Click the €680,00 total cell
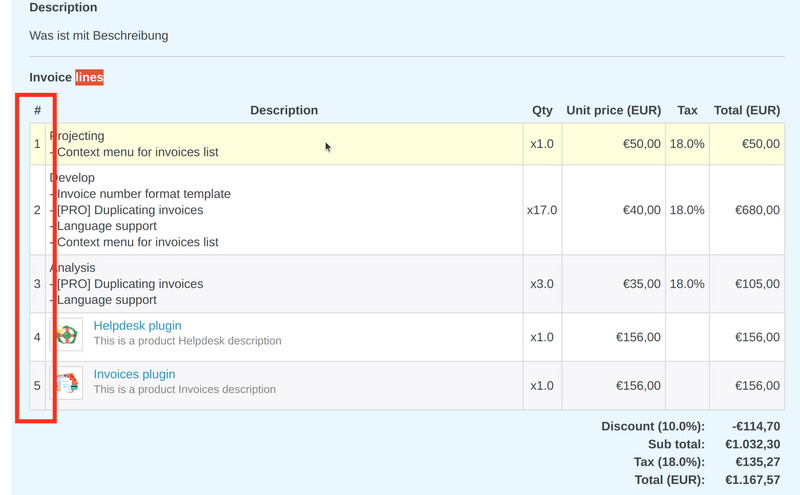 tap(757, 210)
